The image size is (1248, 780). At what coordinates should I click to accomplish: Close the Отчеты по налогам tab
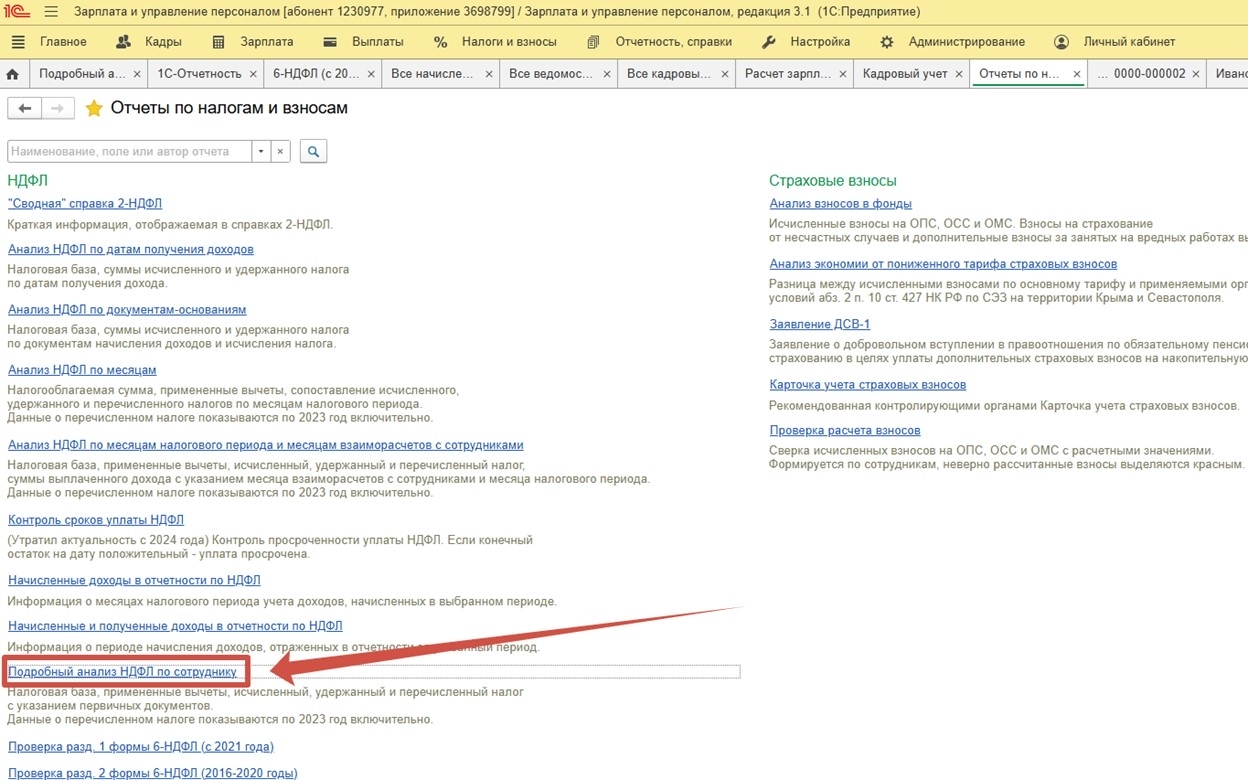pos(1077,74)
